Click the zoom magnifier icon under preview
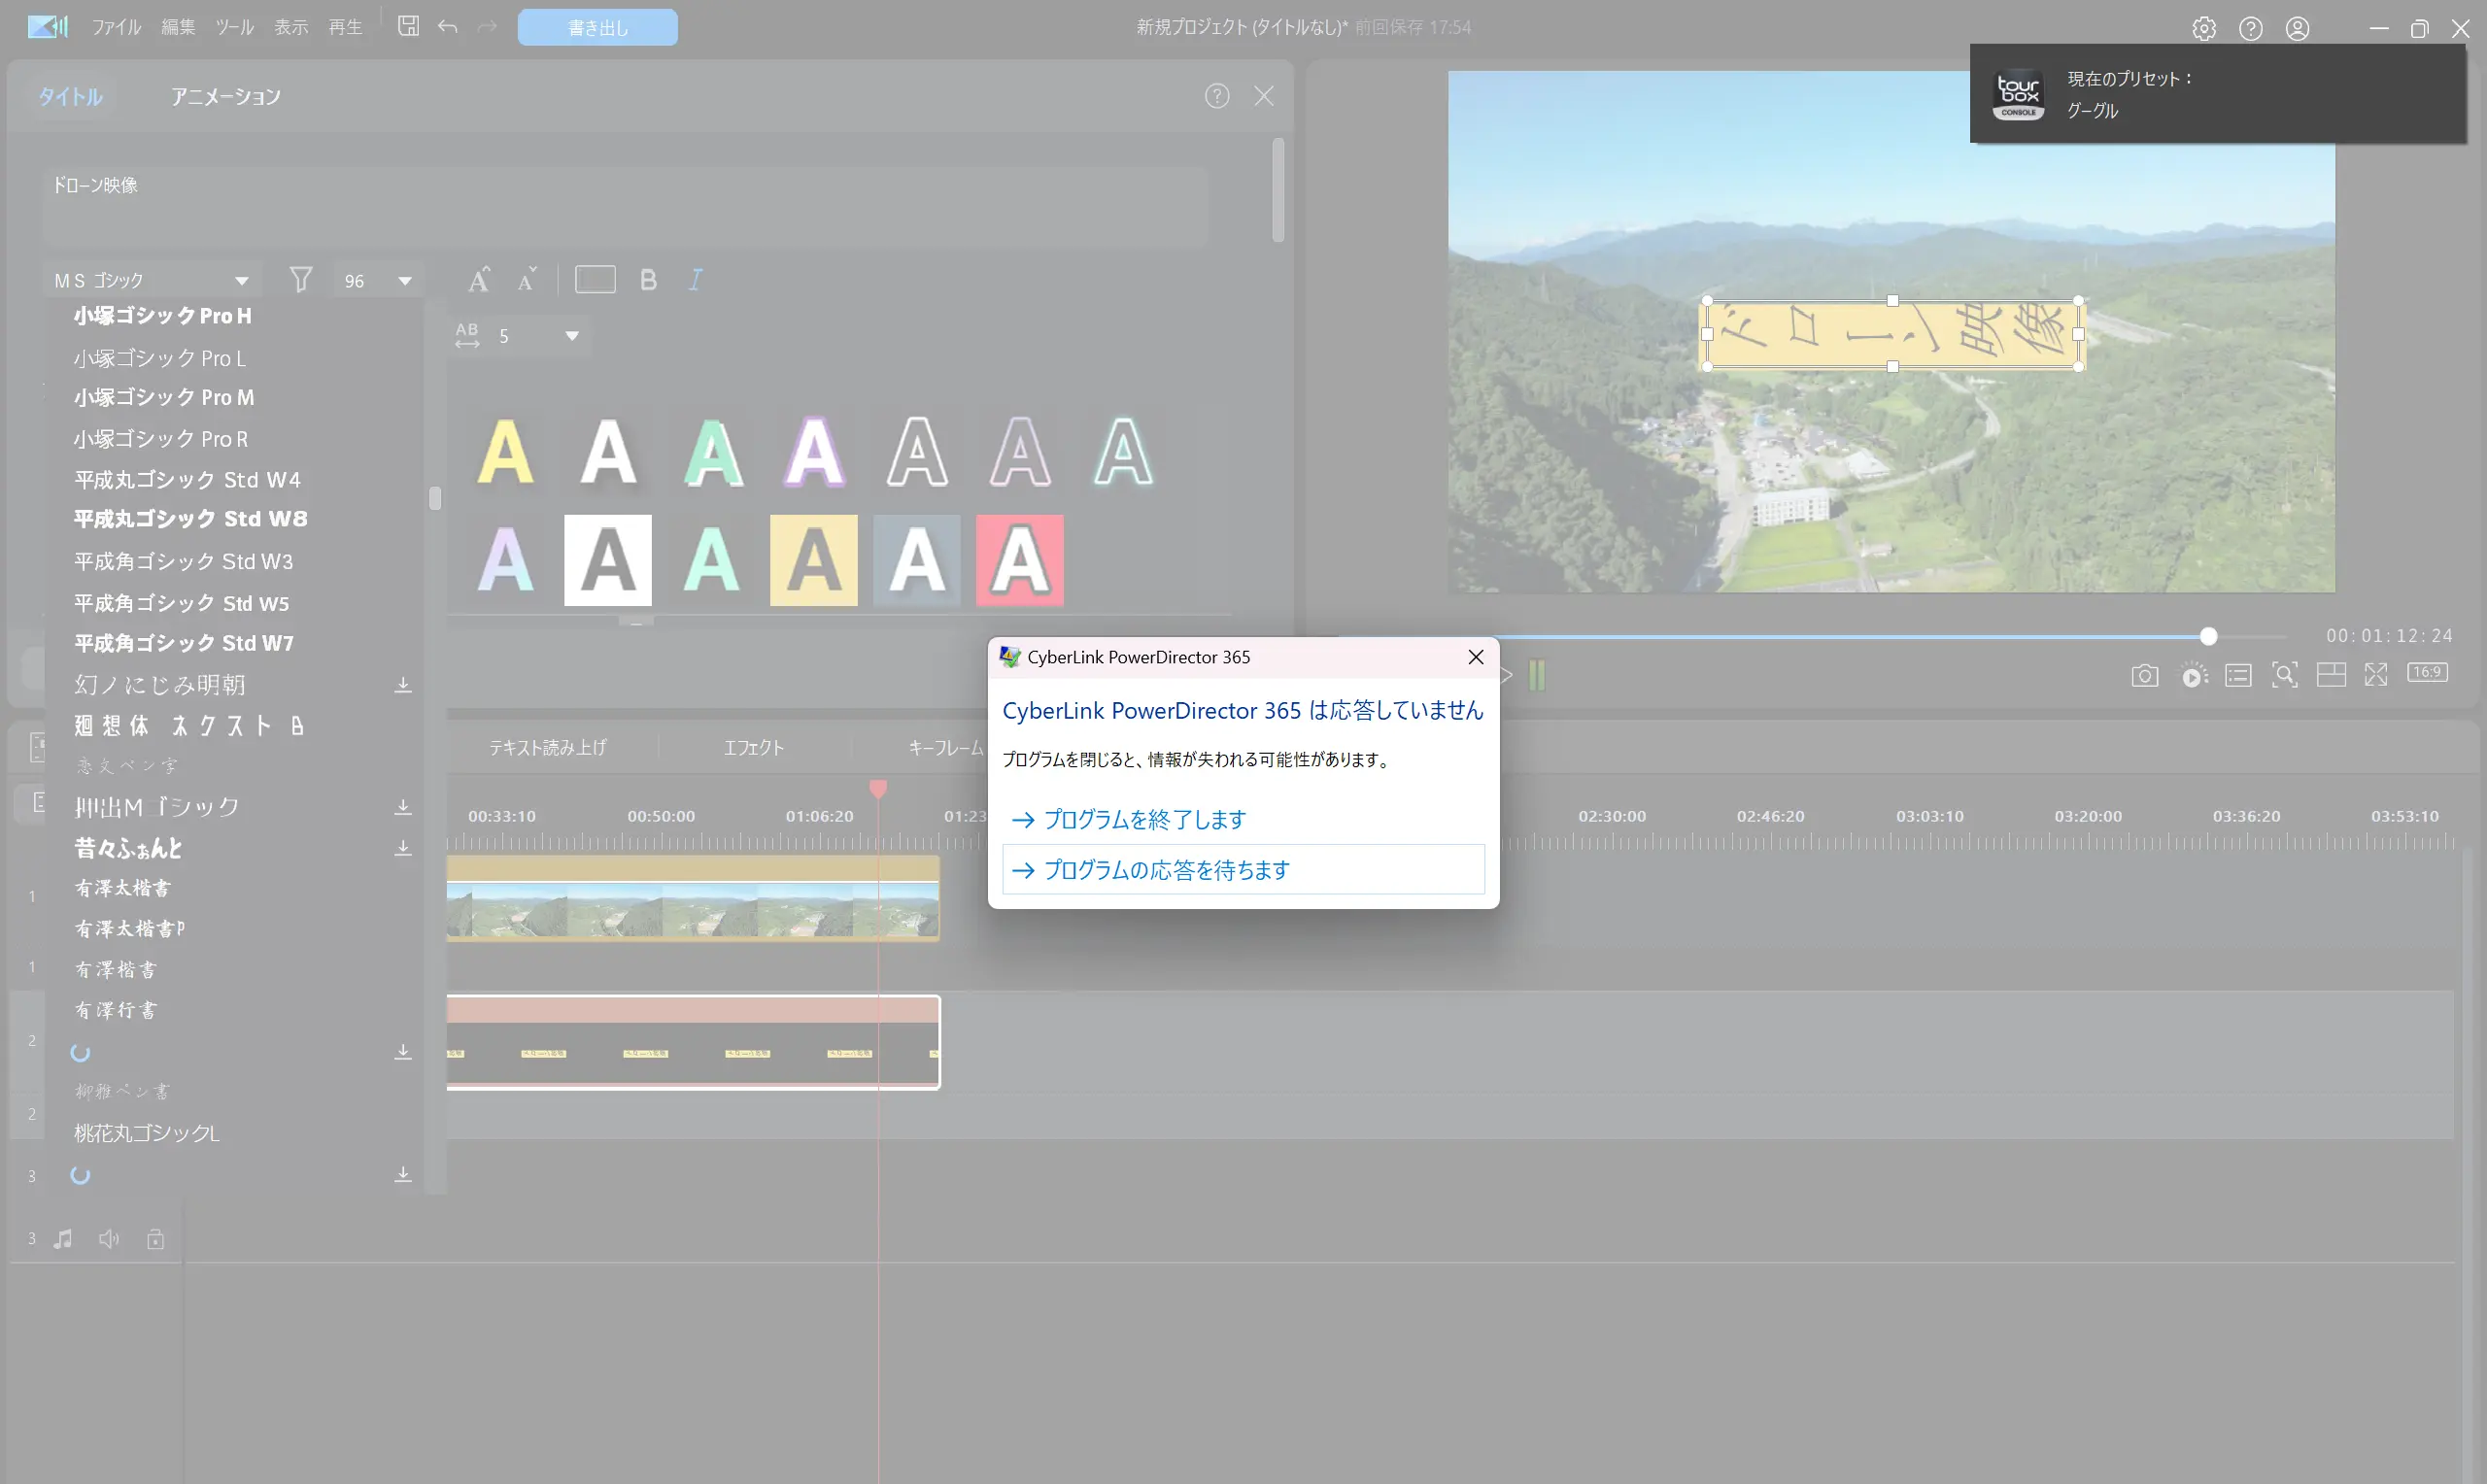Viewport: 2487px width, 1484px height. (x=2284, y=675)
